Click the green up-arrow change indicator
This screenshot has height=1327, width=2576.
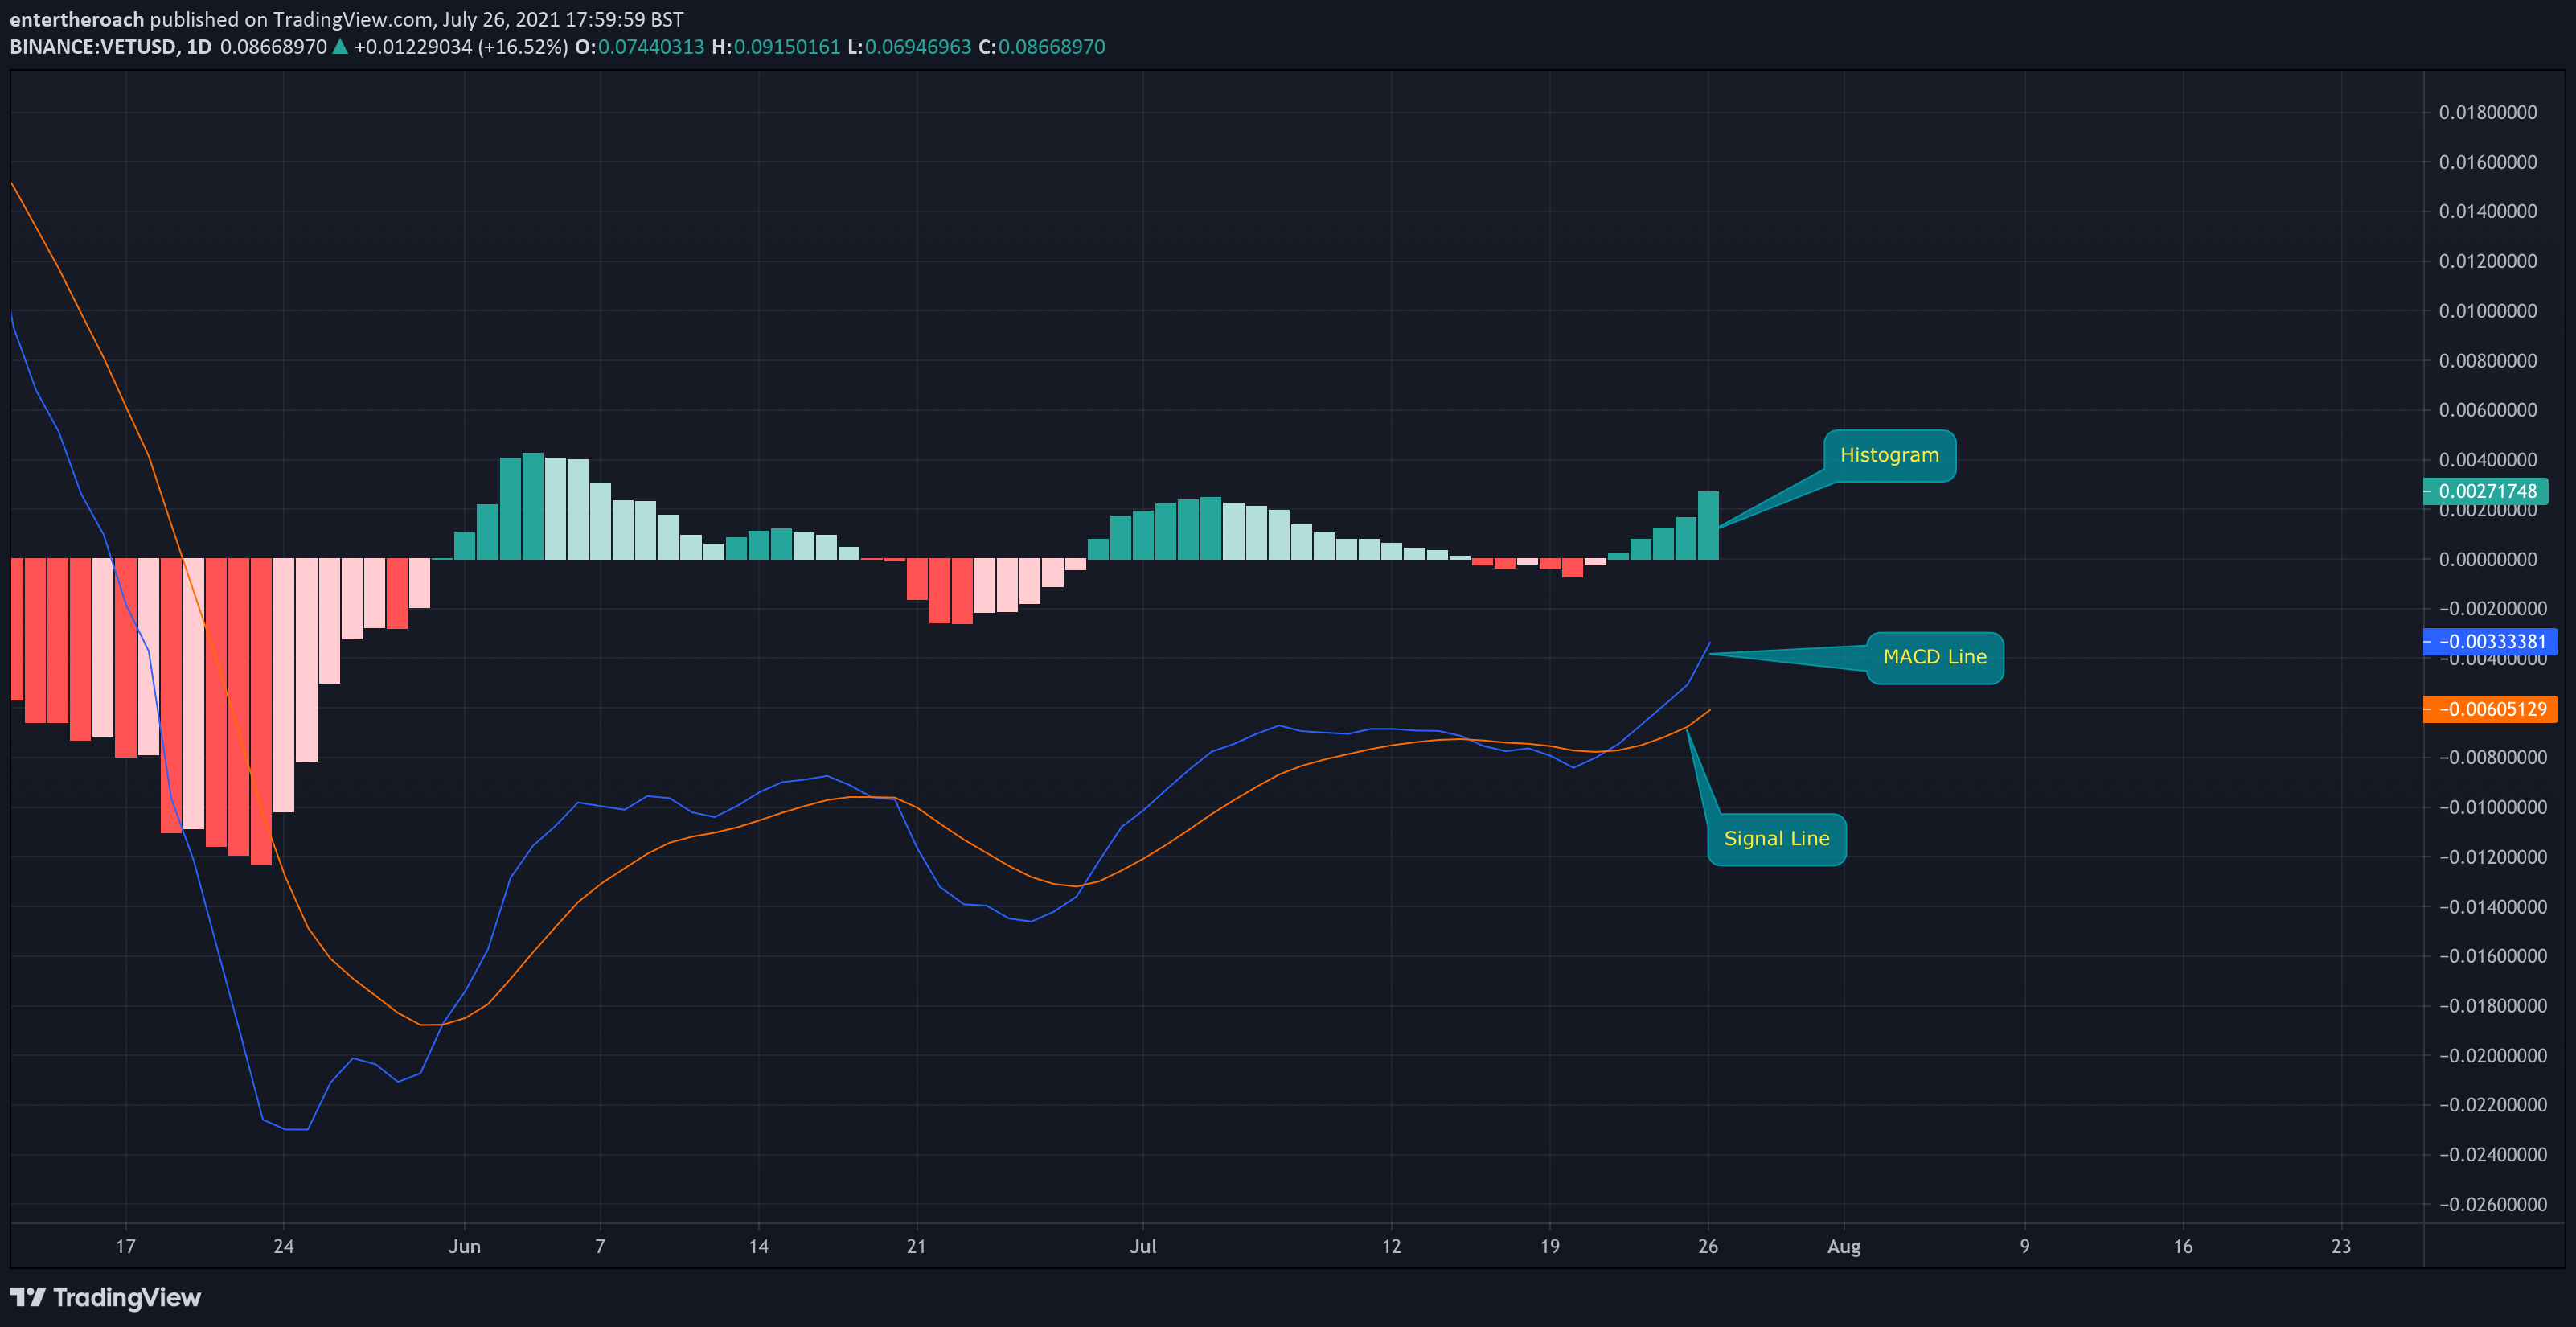(x=340, y=46)
